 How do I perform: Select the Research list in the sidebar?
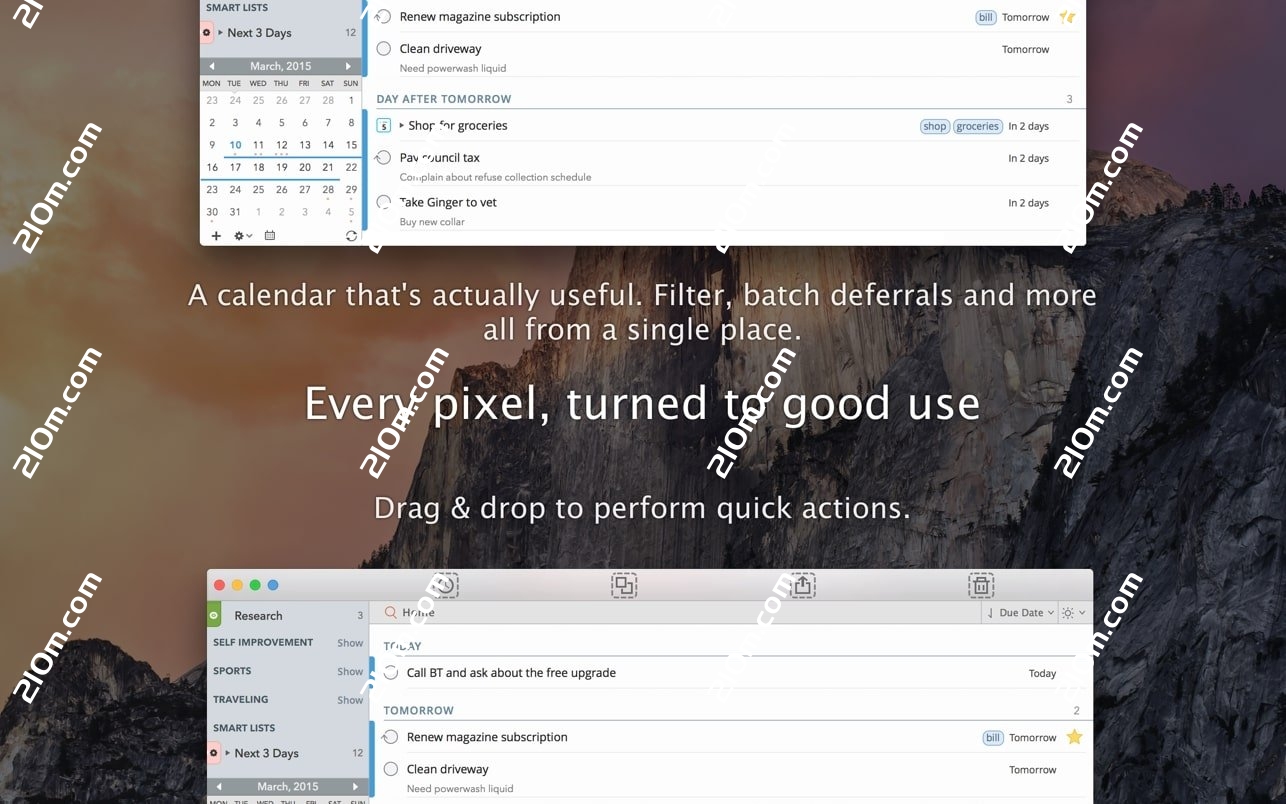(258, 615)
